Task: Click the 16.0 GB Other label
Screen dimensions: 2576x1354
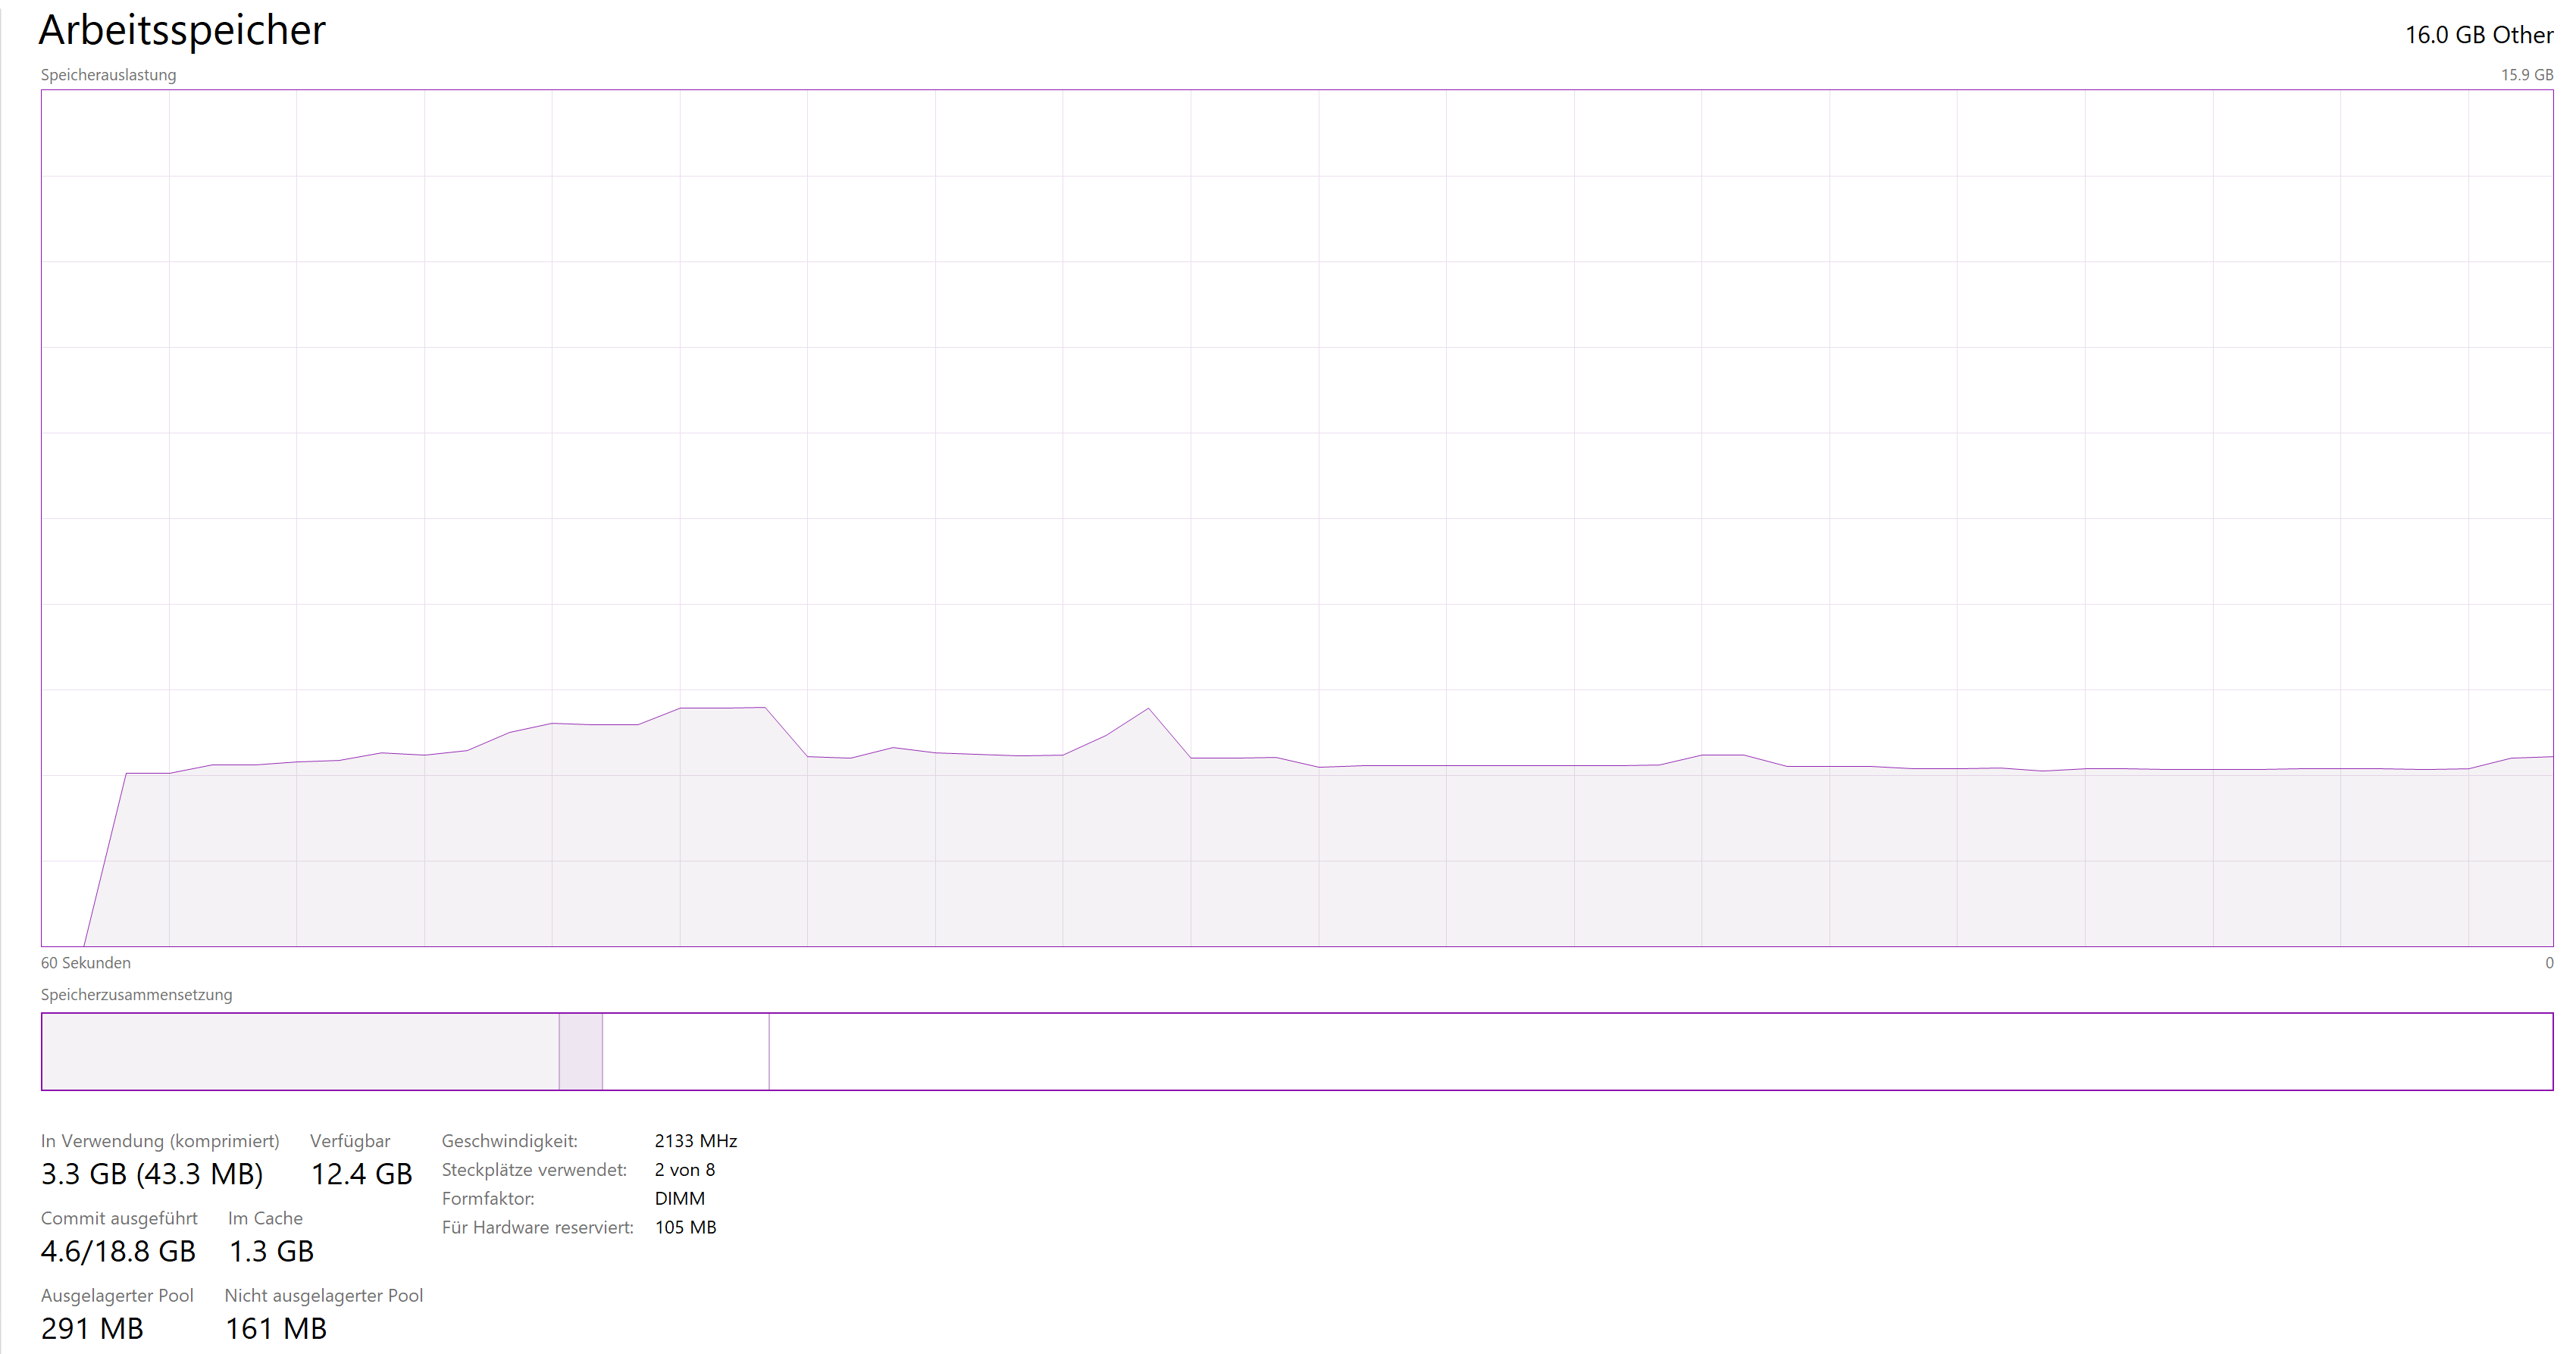Action: (2478, 35)
